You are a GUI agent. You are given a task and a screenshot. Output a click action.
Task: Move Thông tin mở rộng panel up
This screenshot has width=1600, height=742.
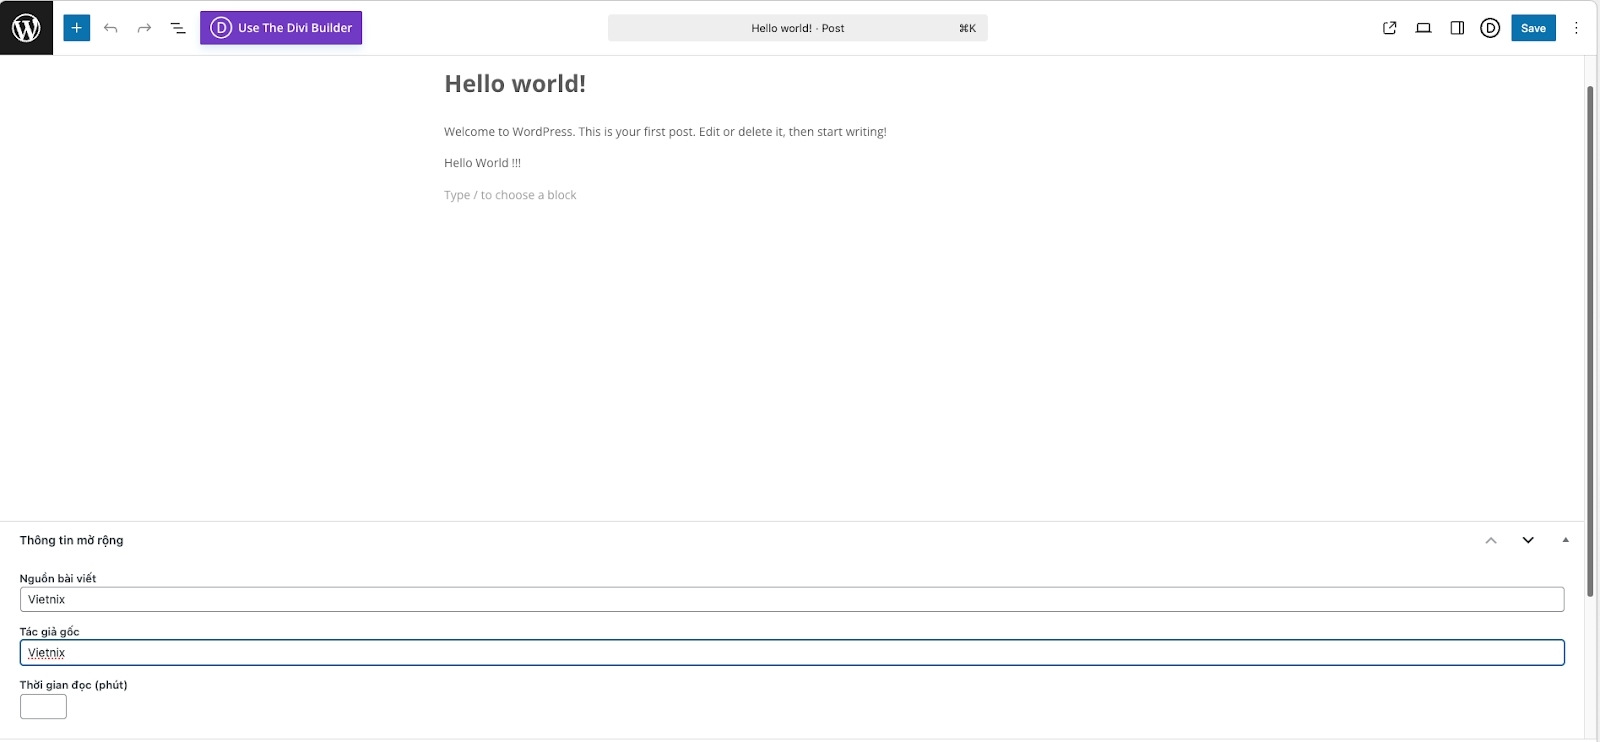pos(1491,540)
